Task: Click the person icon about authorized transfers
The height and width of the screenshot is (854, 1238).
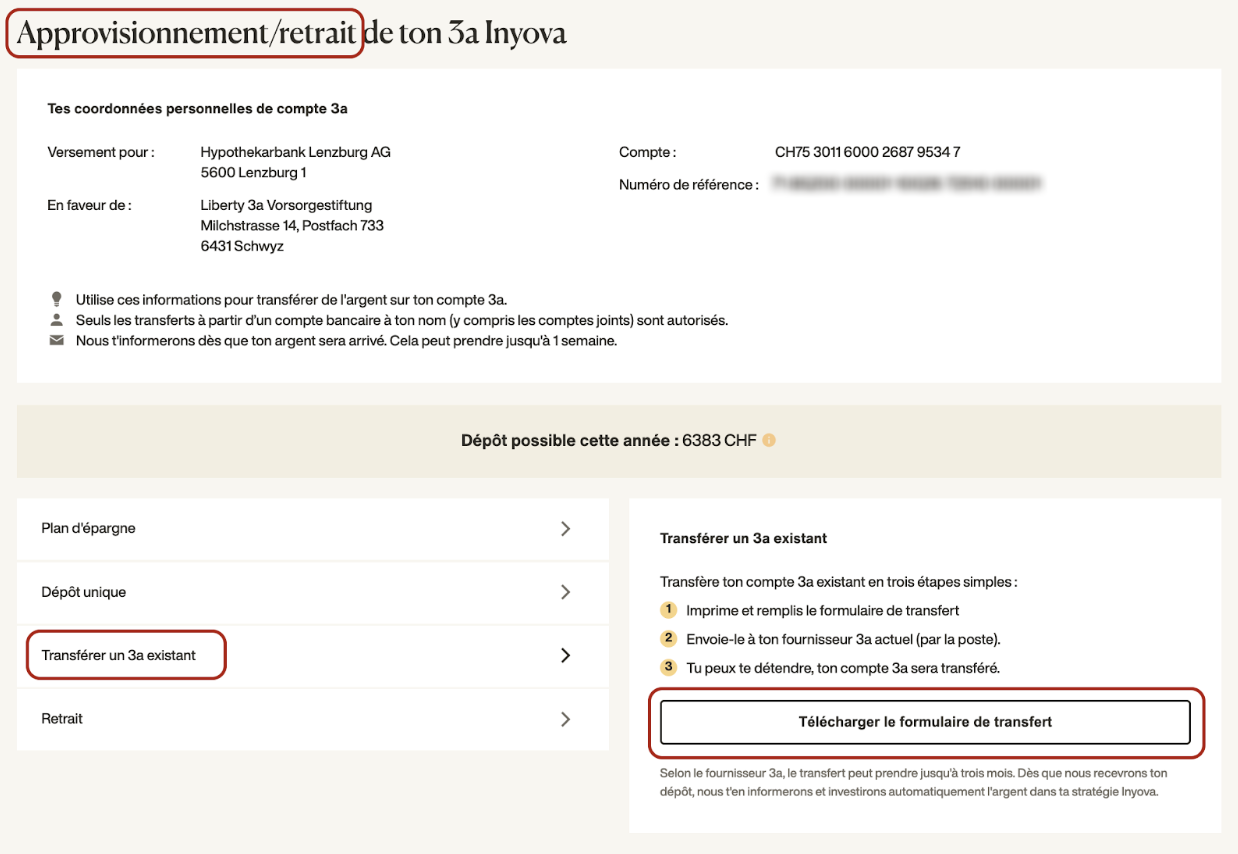Action: click(56, 320)
